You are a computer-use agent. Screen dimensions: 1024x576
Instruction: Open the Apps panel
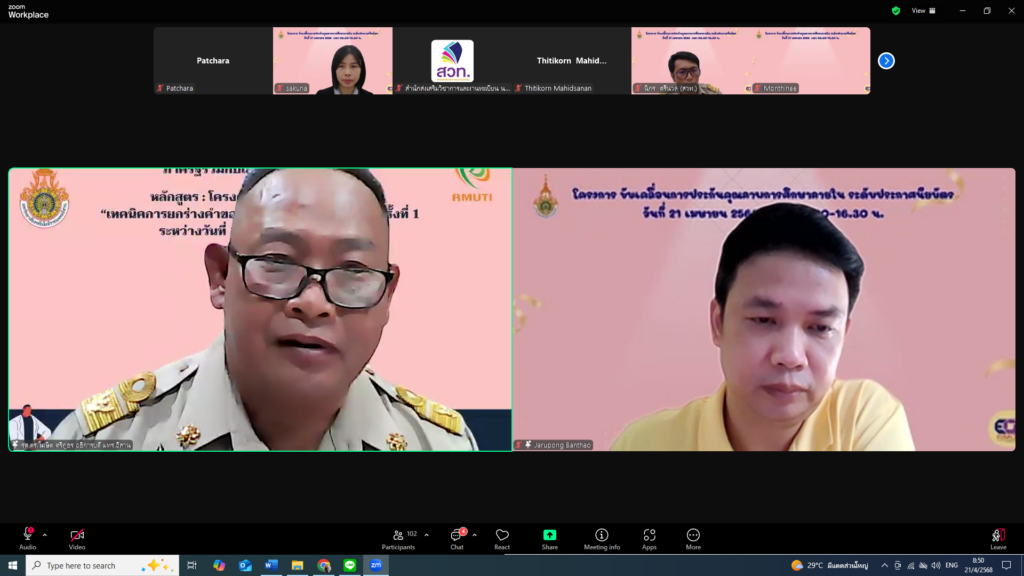point(649,536)
